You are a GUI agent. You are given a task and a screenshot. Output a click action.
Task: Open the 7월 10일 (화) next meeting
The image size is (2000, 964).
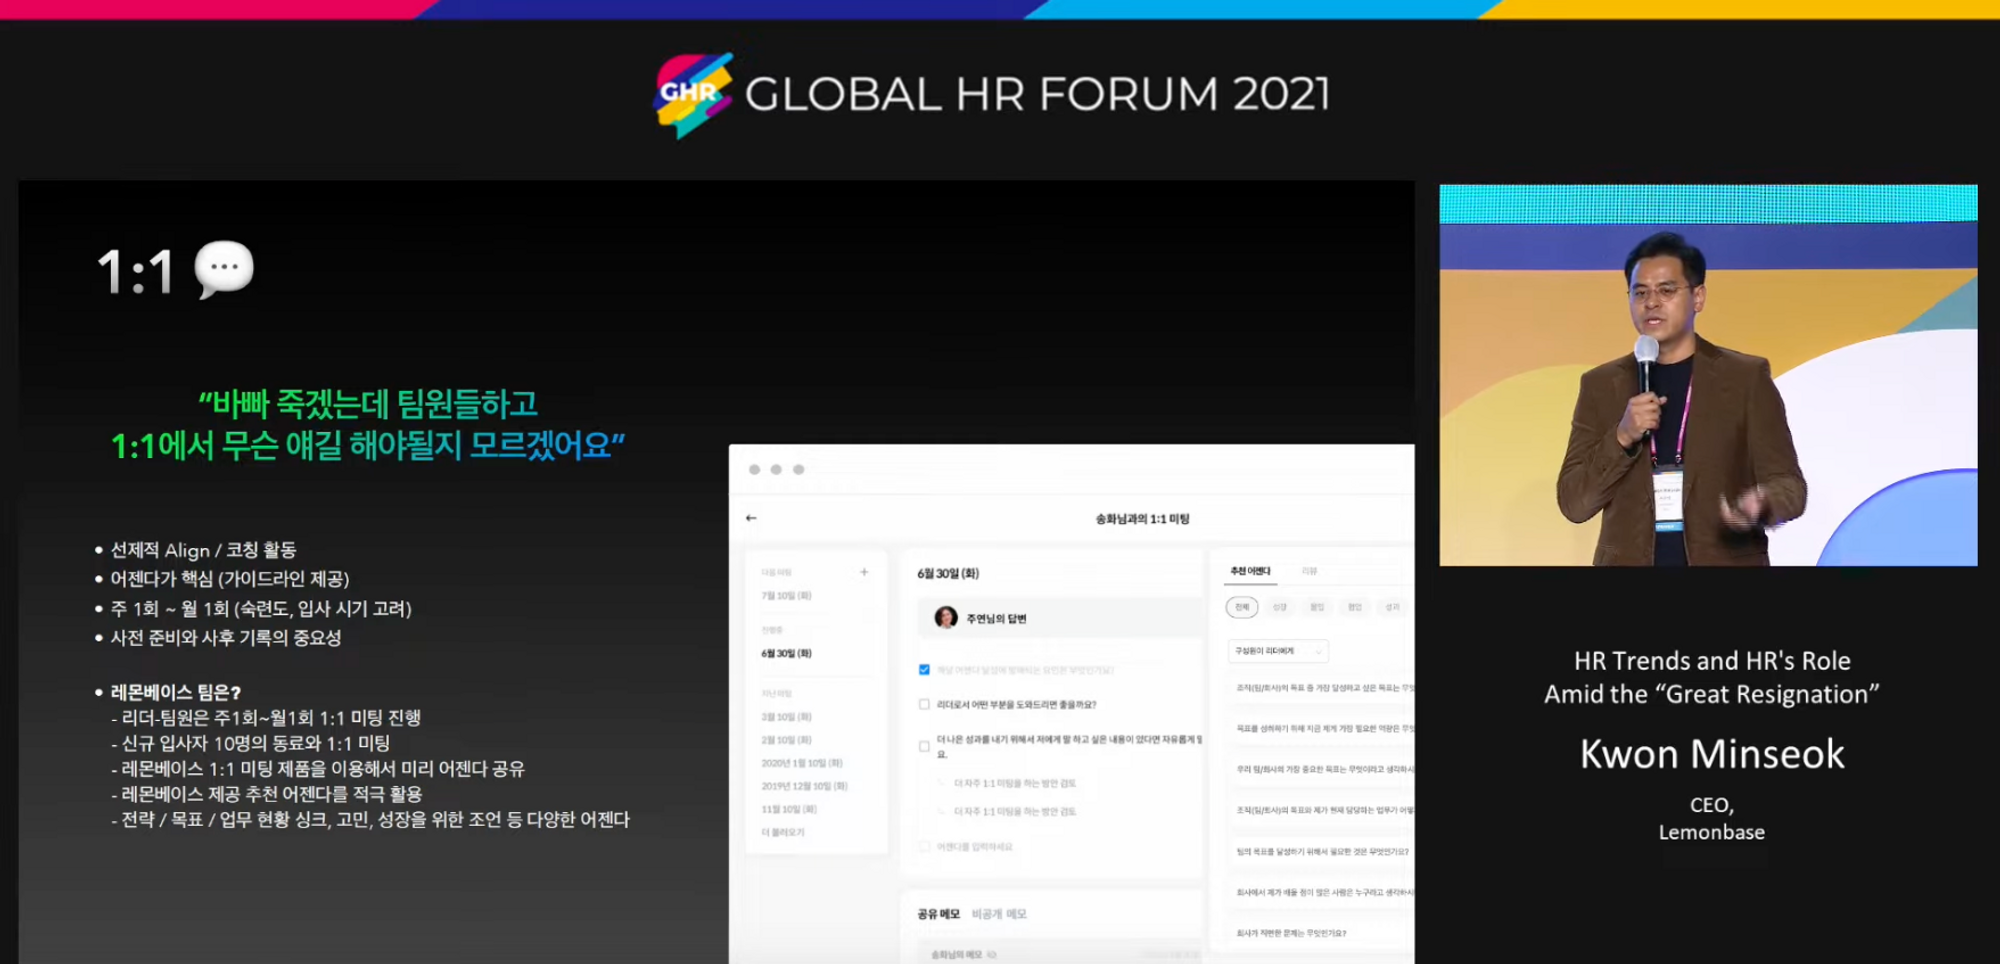click(x=786, y=596)
